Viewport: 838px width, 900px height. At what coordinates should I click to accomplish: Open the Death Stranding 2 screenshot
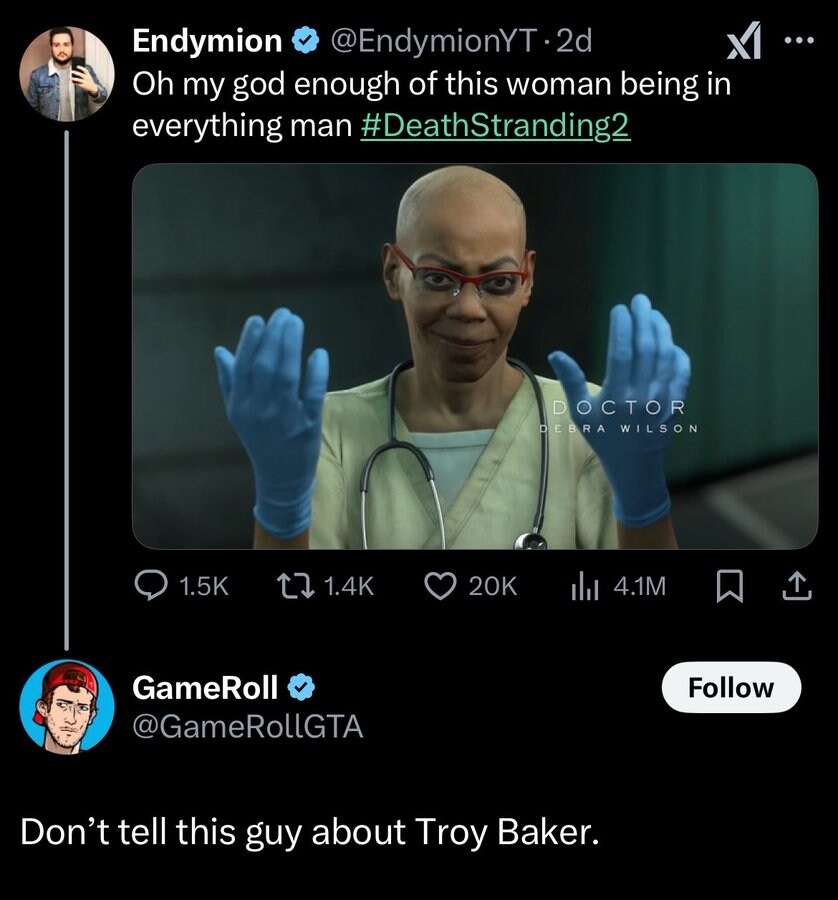475,356
